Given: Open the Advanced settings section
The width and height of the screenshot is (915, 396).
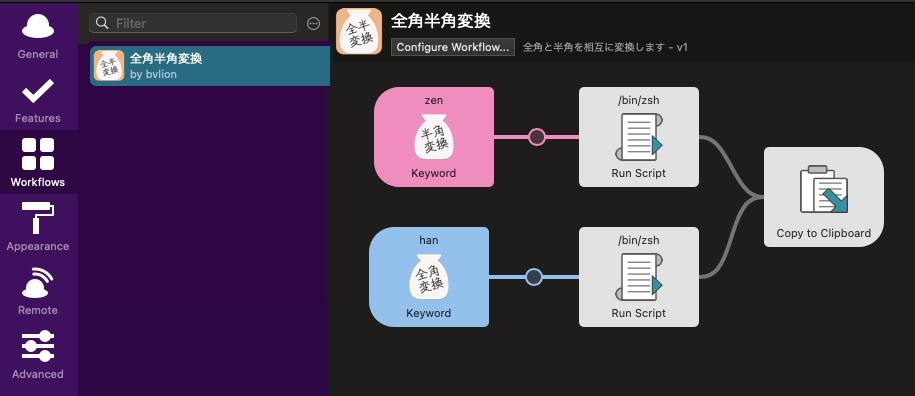Looking at the screenshot, I should (x=38, y=355).
